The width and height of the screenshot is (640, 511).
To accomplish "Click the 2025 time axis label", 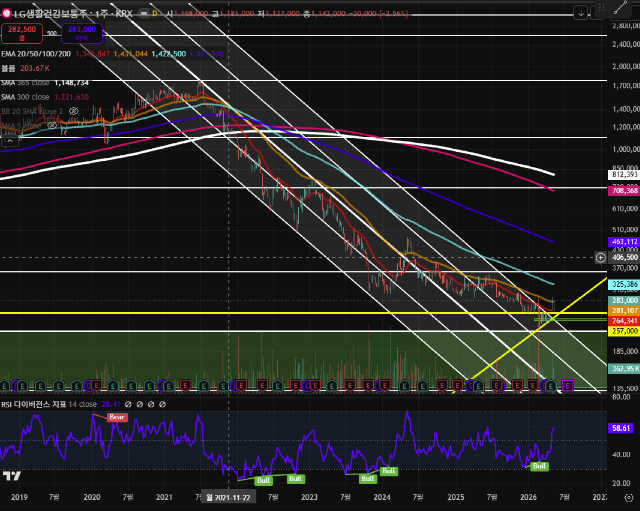I will pos(456,497).
